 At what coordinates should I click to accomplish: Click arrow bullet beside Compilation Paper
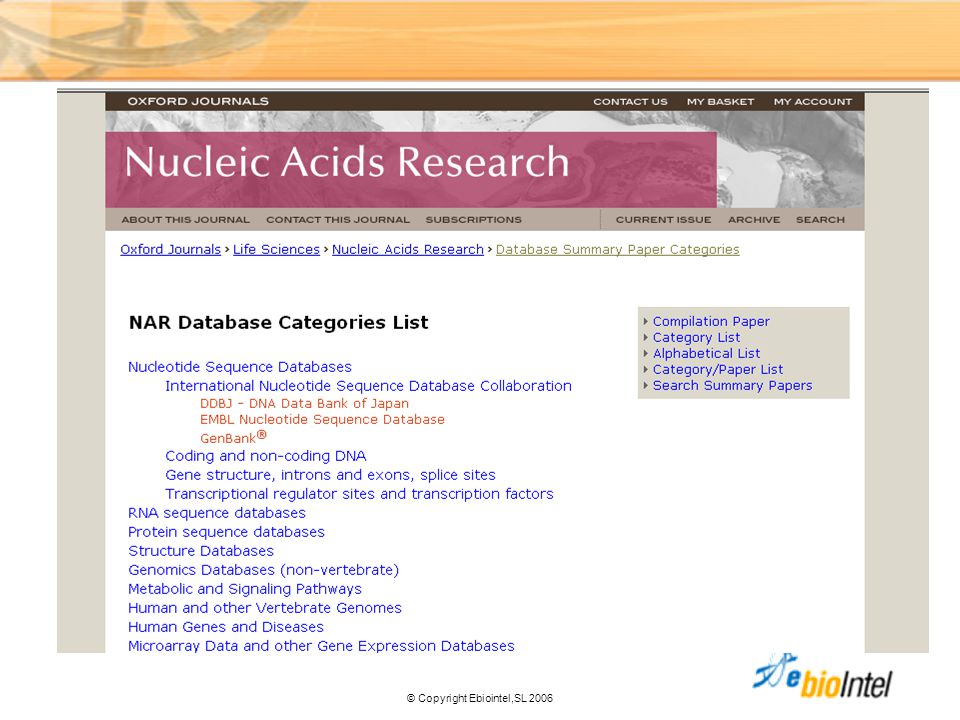645,321
